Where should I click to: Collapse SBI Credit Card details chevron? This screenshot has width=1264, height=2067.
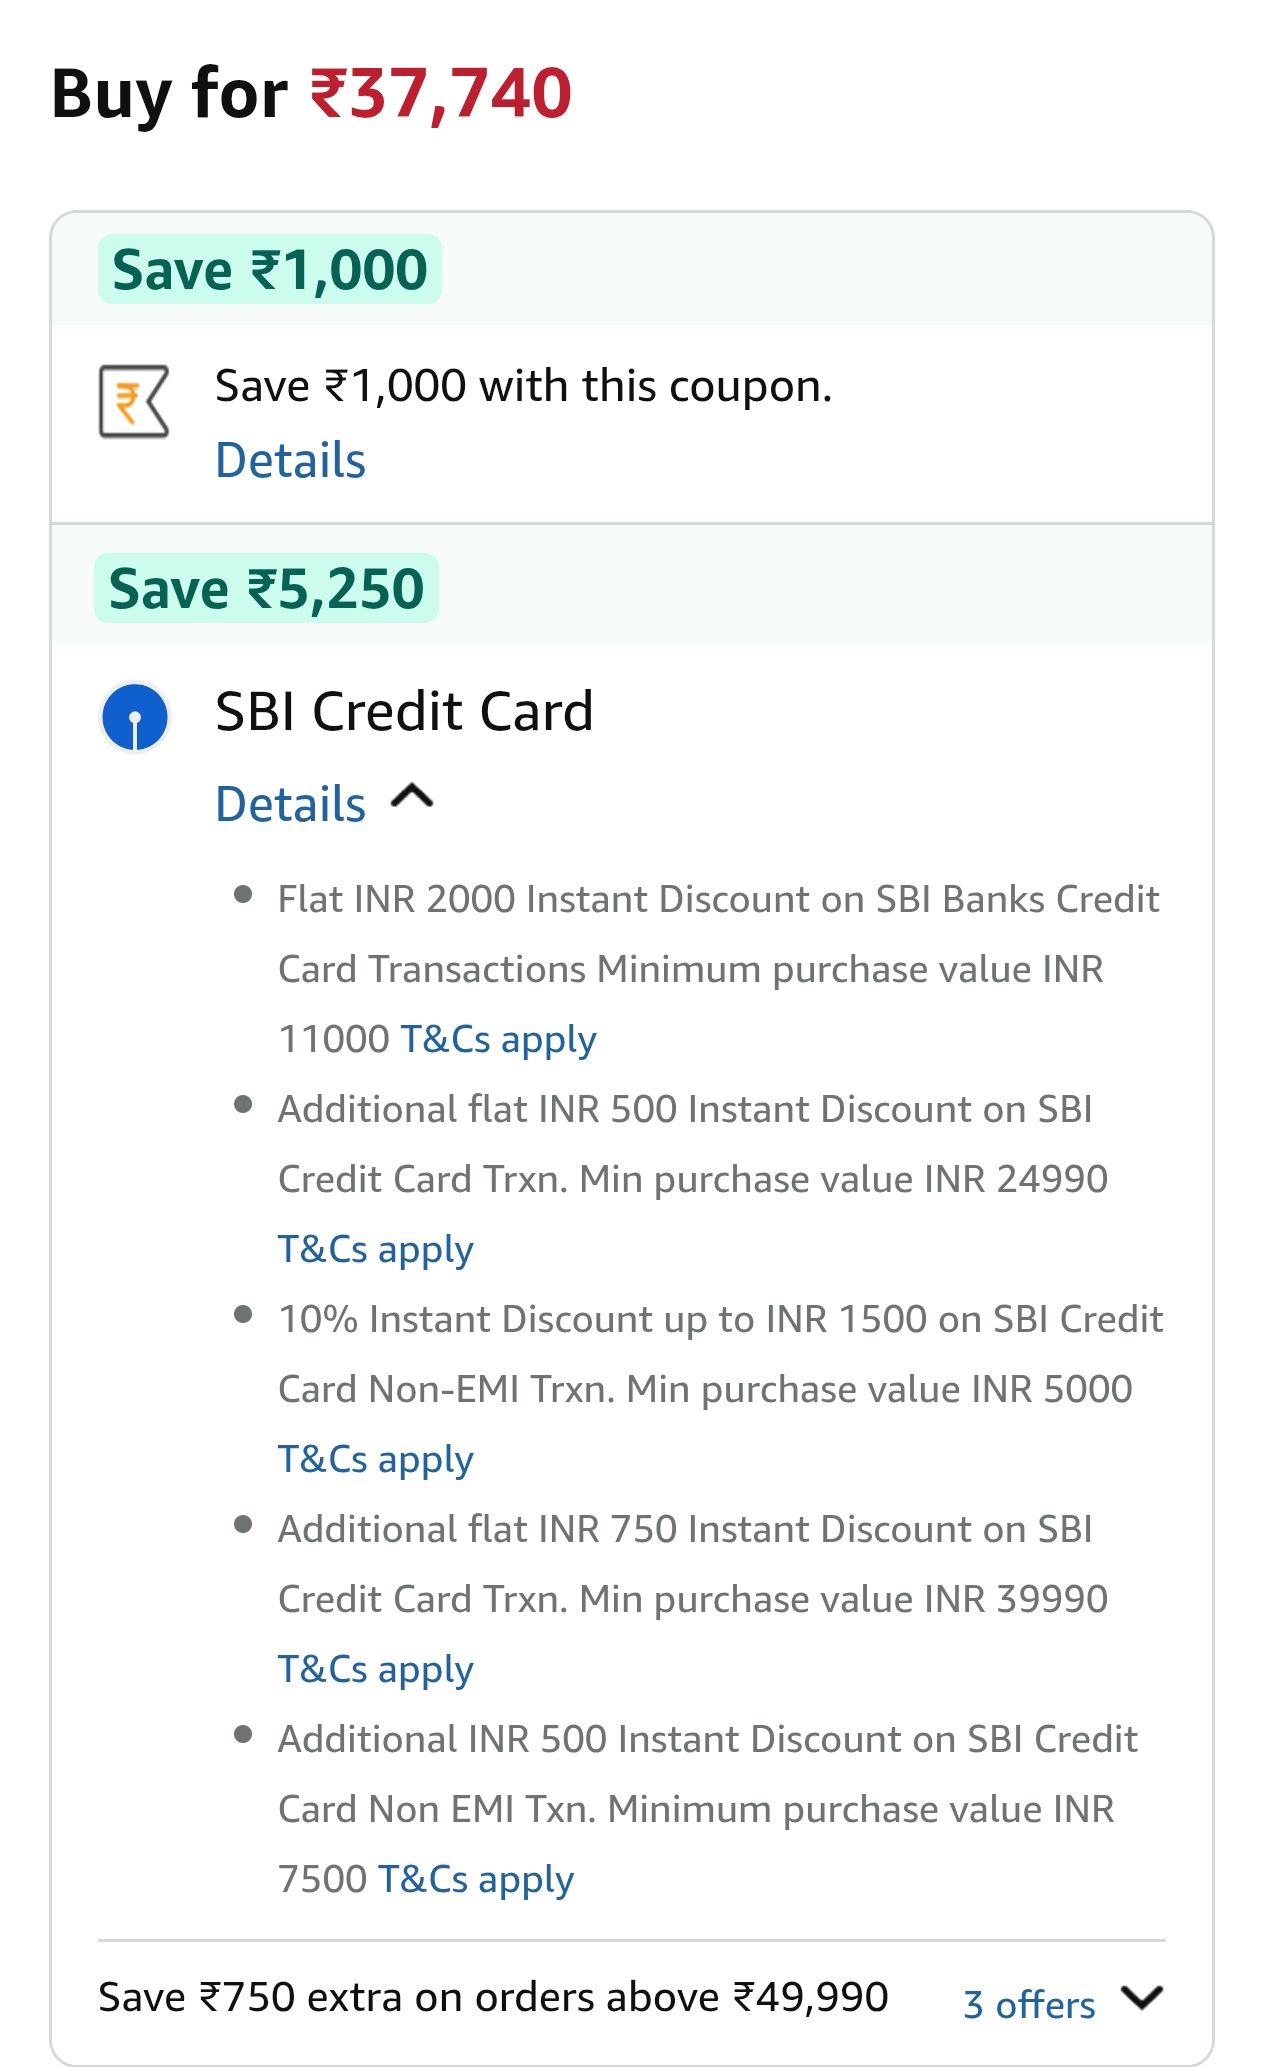coord(412,798)
